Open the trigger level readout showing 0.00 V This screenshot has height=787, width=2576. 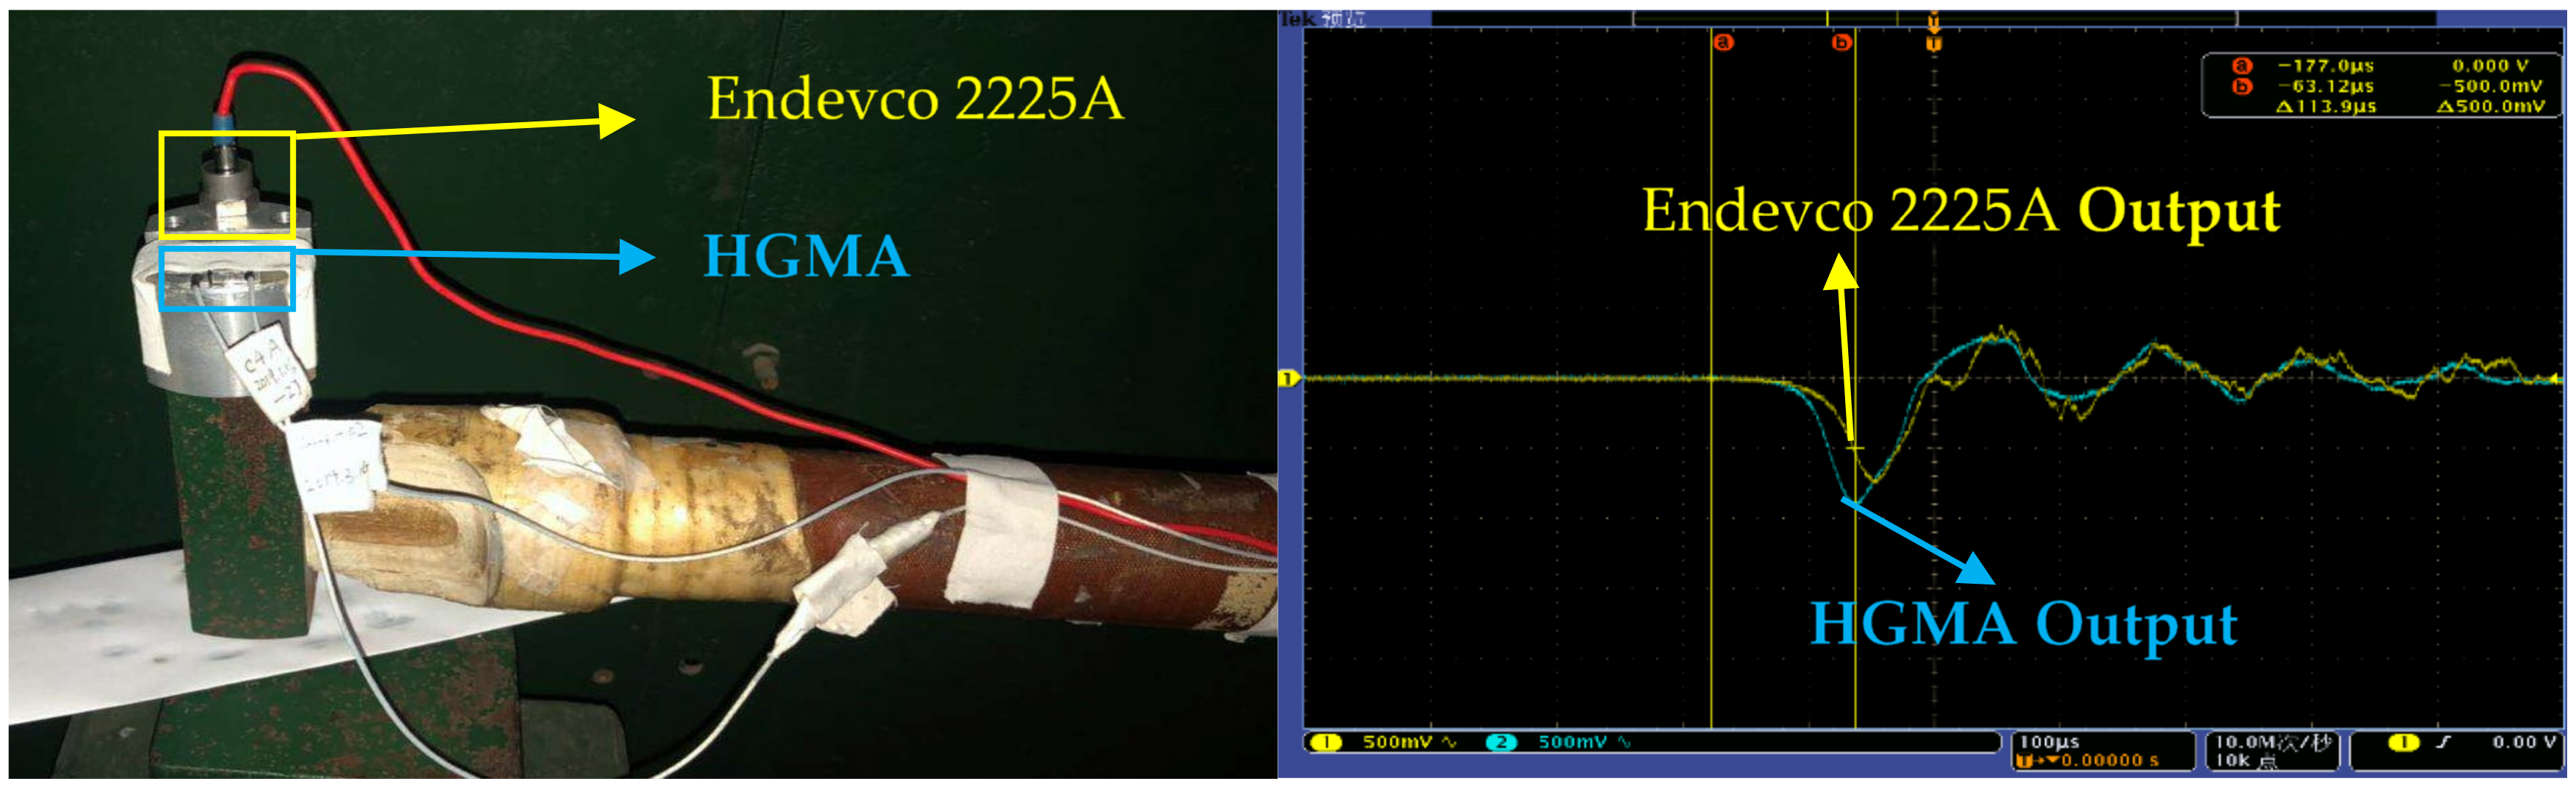[2518, 743]
